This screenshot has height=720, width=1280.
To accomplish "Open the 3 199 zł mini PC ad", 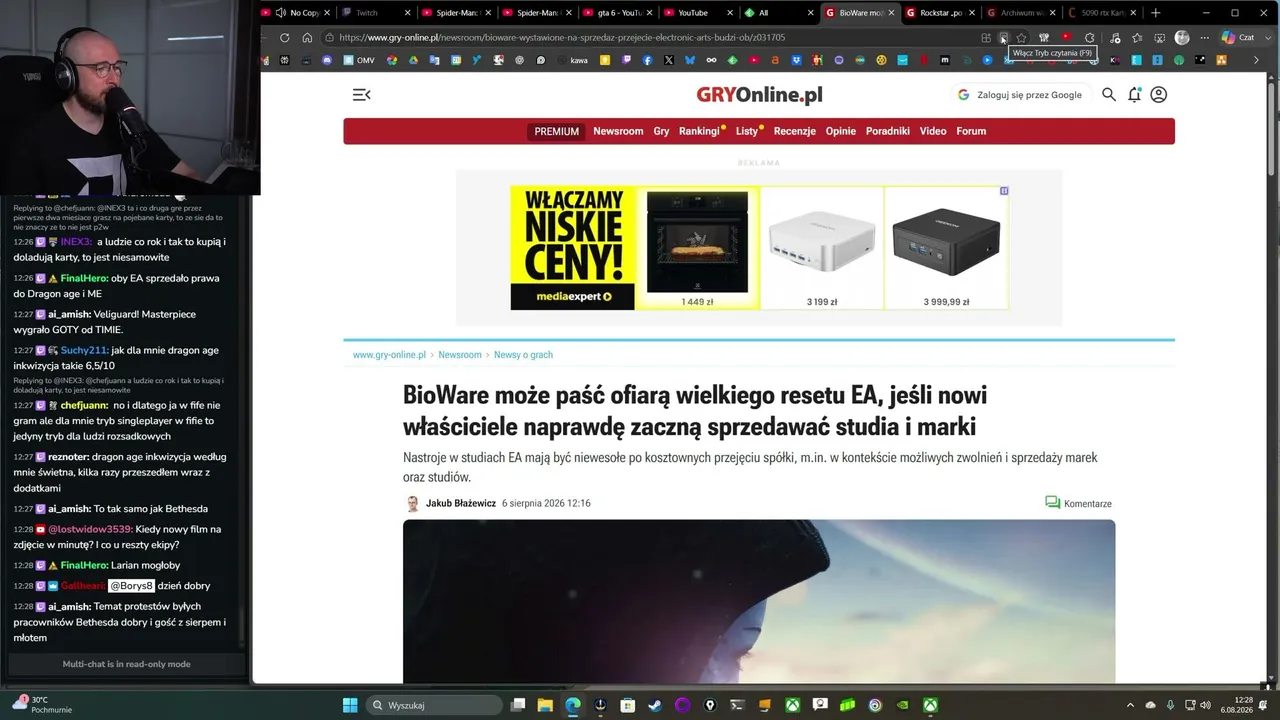I will point(822,248).
